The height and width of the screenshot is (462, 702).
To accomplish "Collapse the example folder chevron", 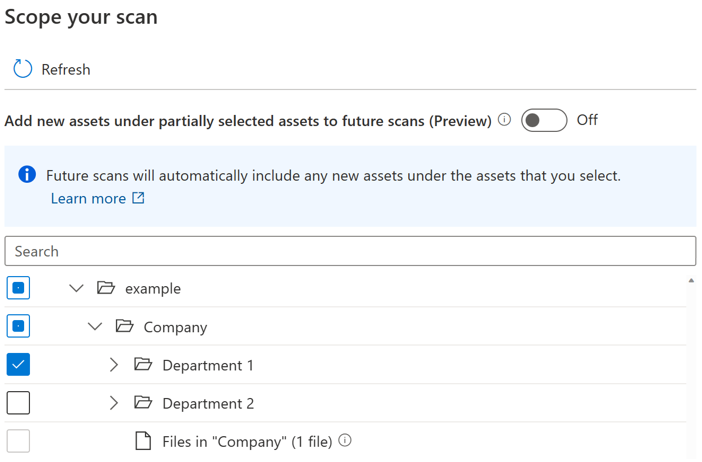I will [76, 288].
